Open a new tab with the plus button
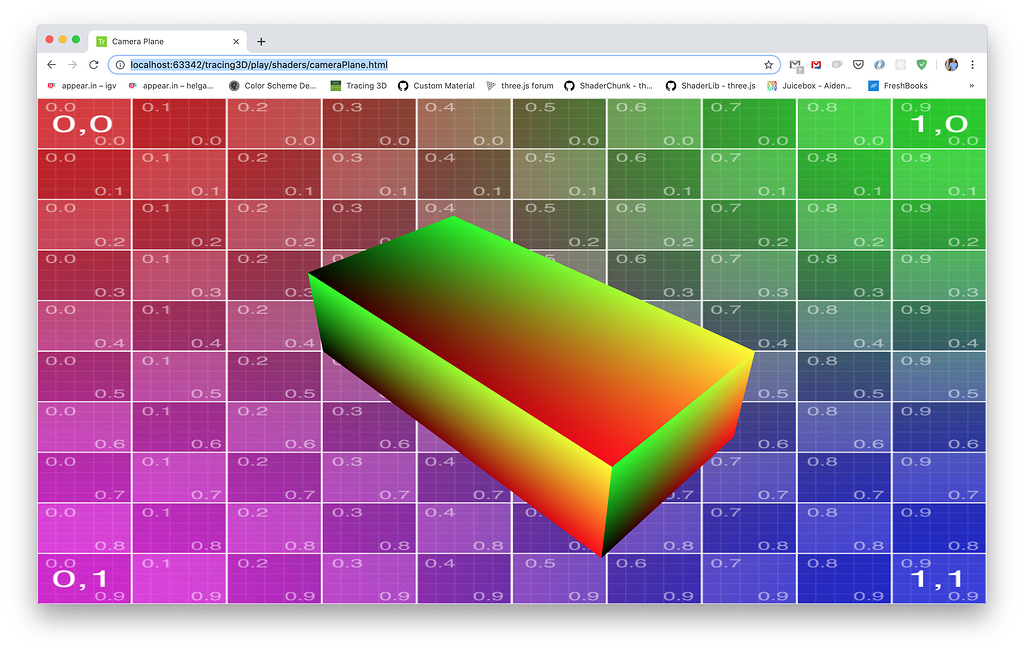Image resolution: width=1024 pixels, height=652 pixels. point(261,41)
